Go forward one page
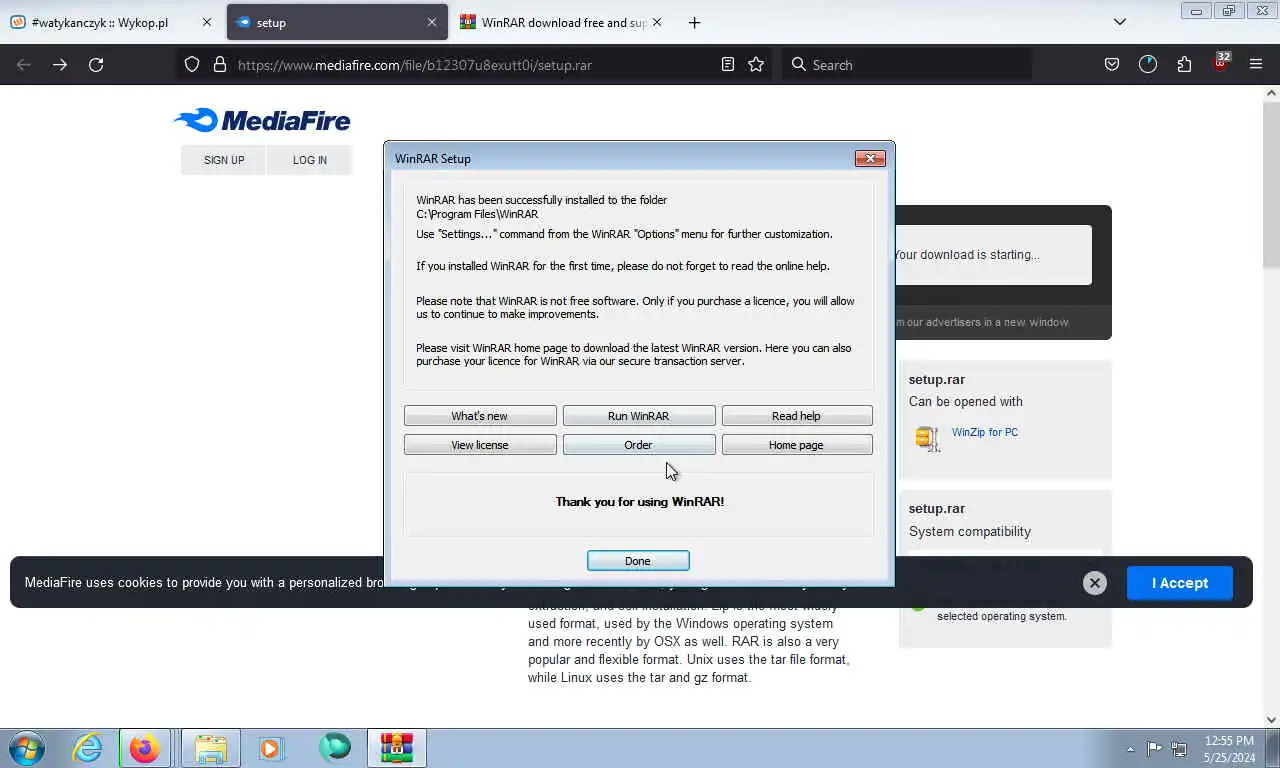Screen dimensions: 1280x768 pos(60,64)
